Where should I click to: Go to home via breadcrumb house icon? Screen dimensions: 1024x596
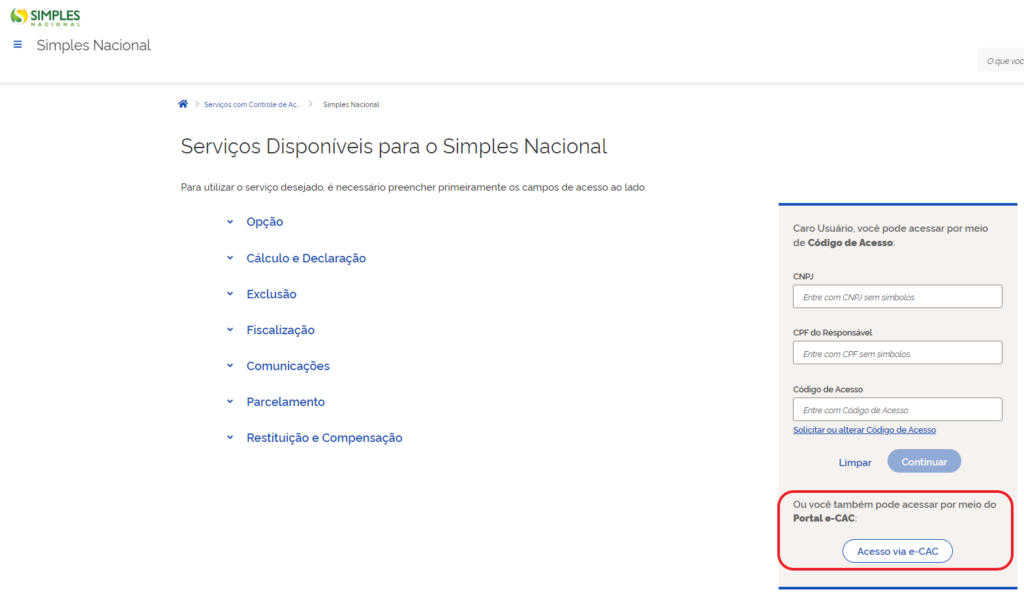[183, 104]
